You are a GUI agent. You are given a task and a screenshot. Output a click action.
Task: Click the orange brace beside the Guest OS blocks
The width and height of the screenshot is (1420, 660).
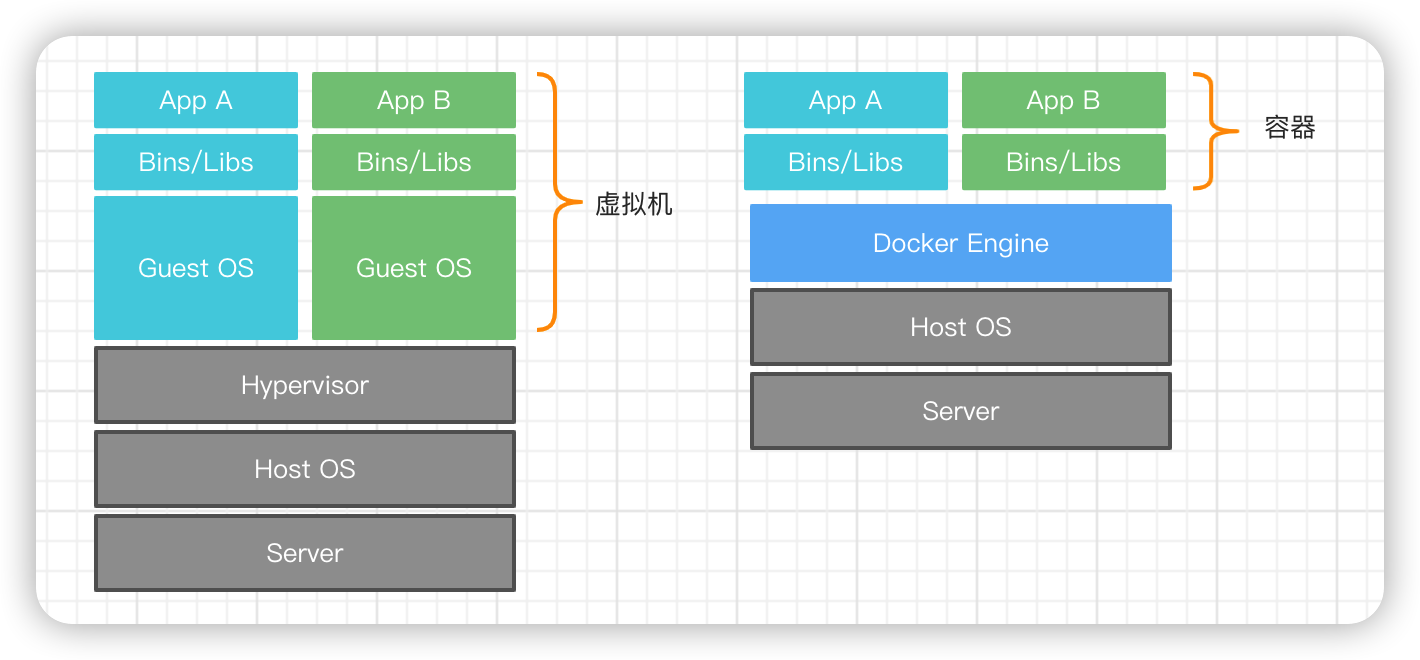click(553, 201)
